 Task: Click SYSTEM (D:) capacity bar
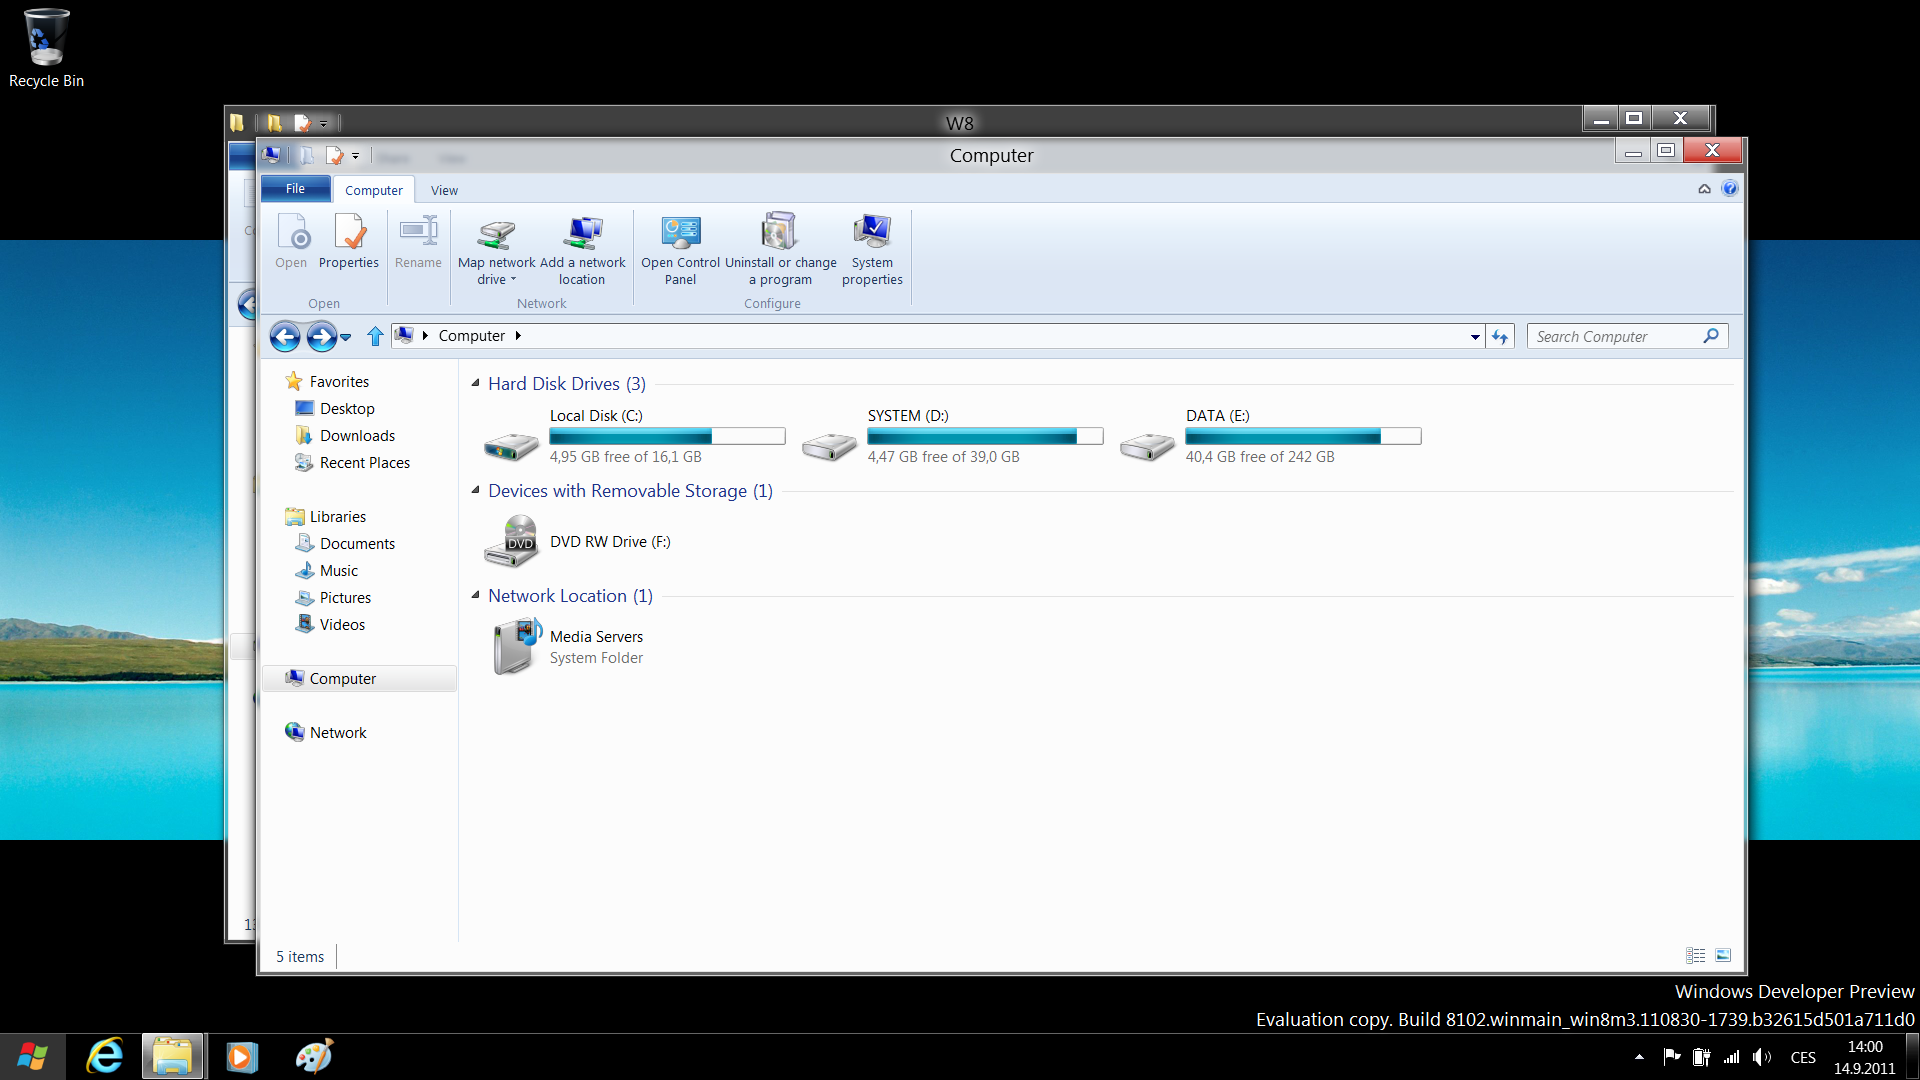(x=985, y=436)
